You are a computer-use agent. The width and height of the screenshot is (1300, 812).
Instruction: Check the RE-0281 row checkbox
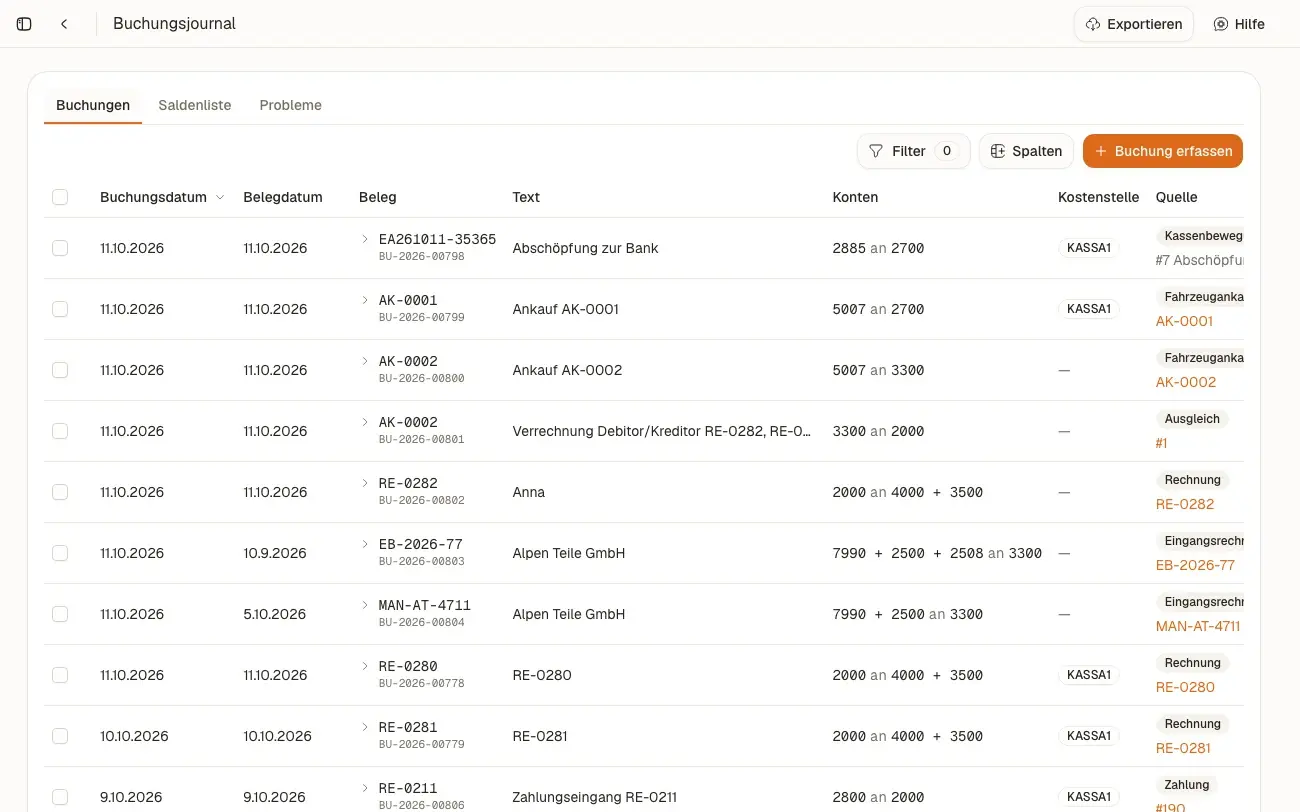tap(60, 736)
